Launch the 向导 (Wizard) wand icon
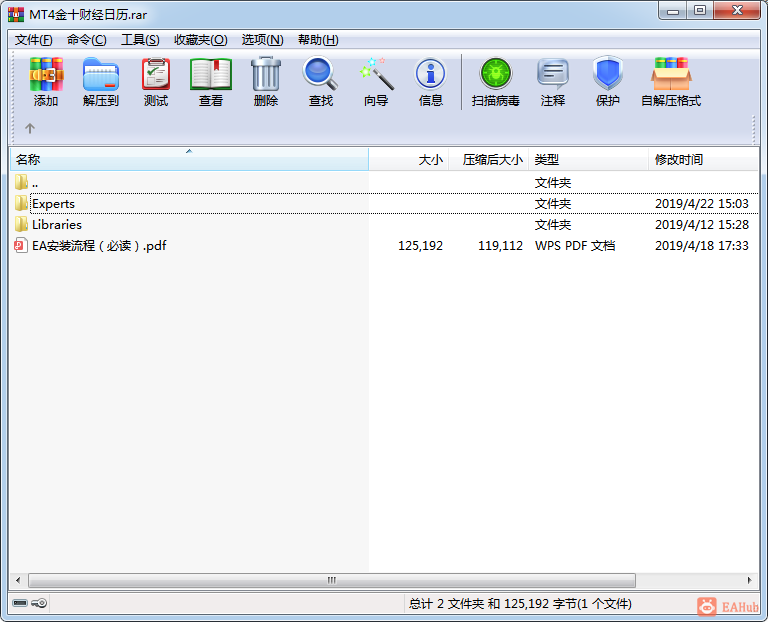The height and width of the screenshot is (622, 768). pyautogui.click(x=376, y=74)
